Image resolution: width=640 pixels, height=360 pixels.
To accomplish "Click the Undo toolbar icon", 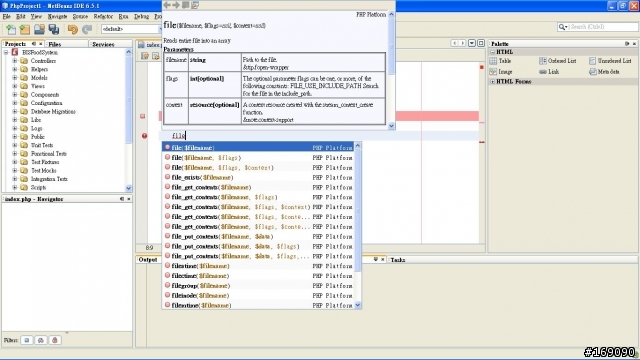I will click(73, 29).
